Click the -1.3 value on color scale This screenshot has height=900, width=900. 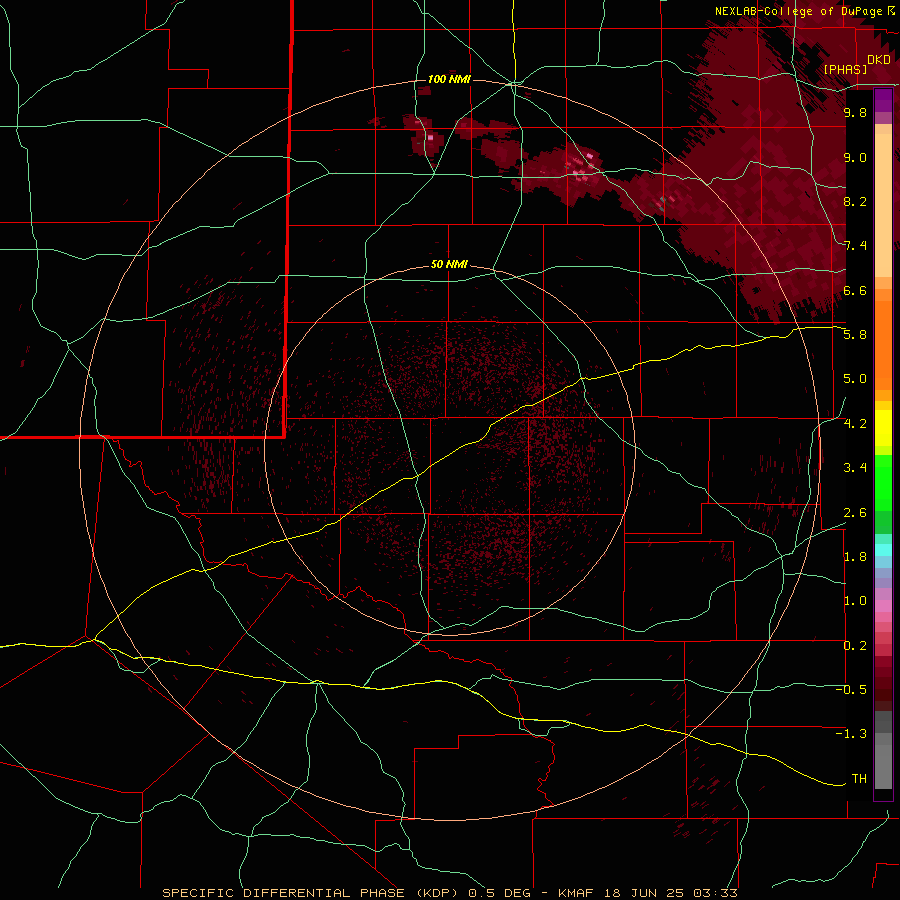pyautogui.click(x=851, y=734)
